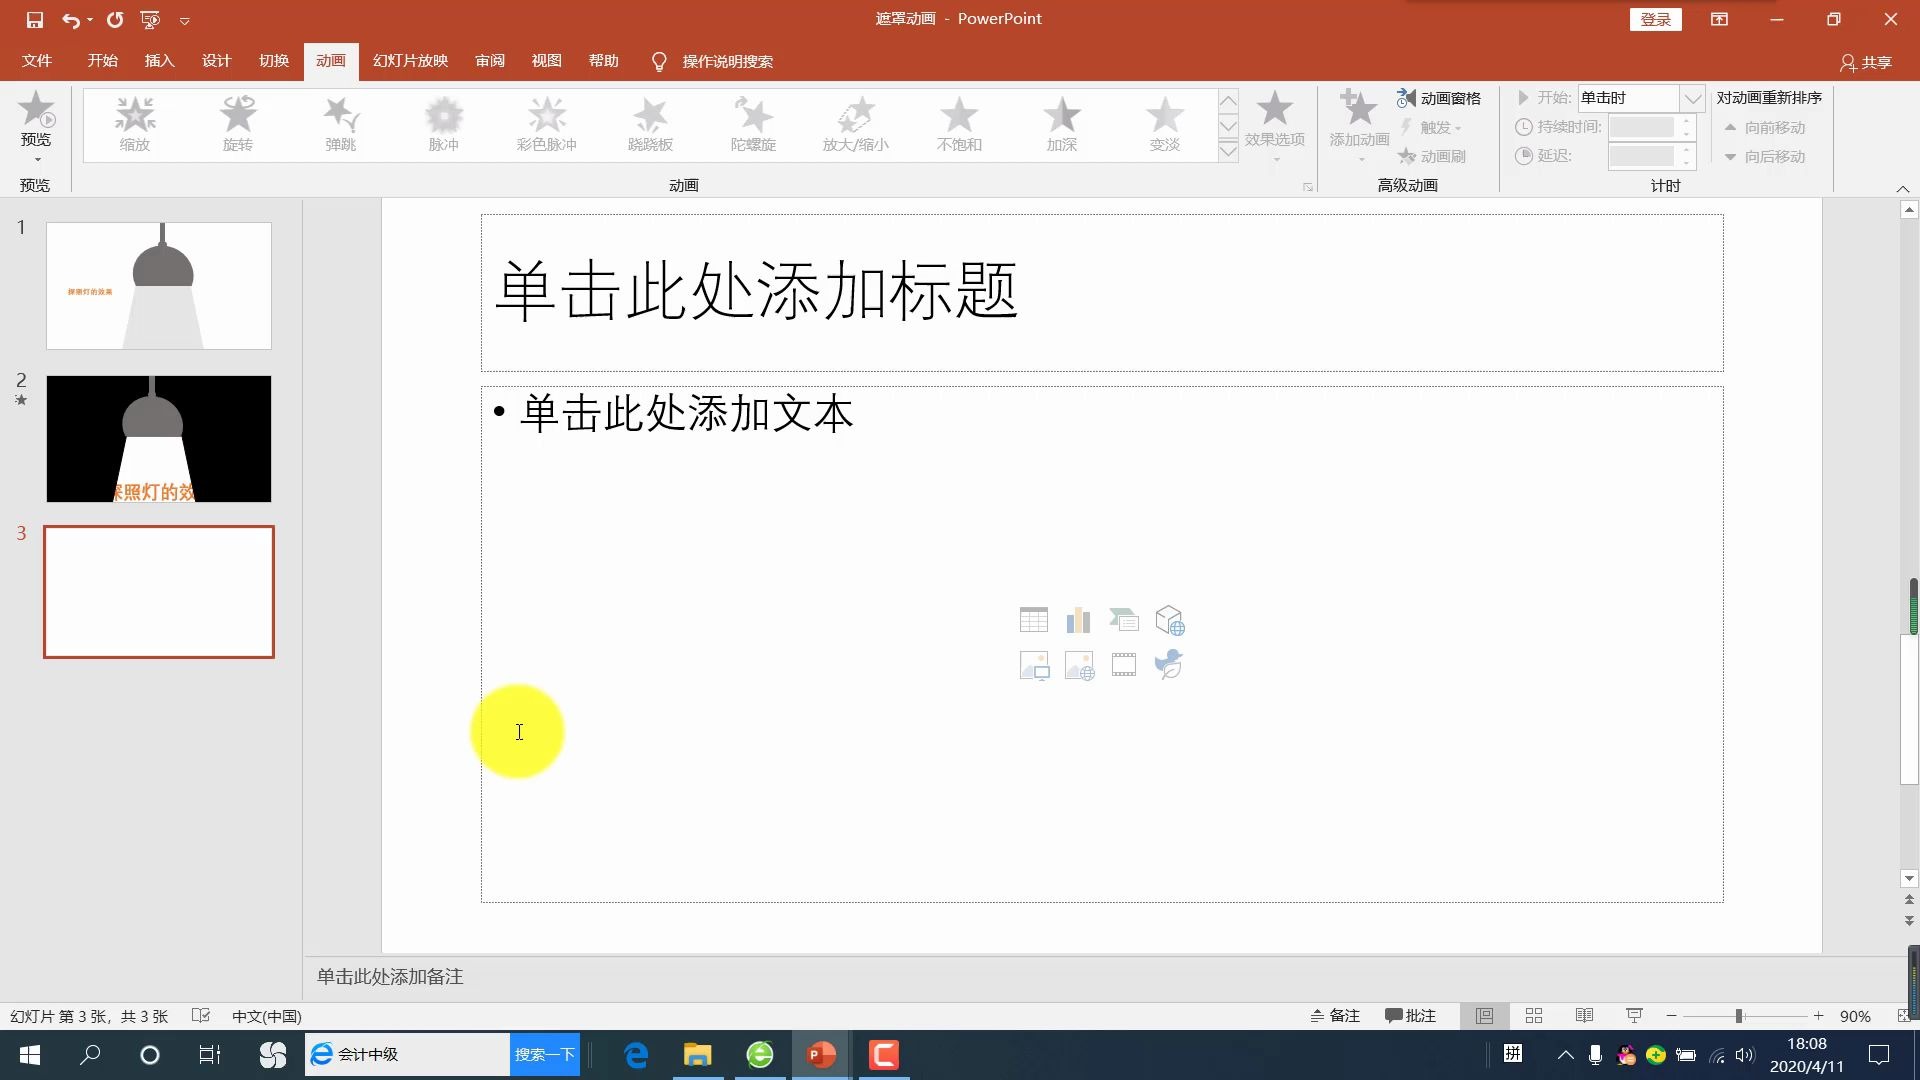Start slideshow from status bar icon
Viewport: 1920px width, 1080px height.
click(1634, 1016)
